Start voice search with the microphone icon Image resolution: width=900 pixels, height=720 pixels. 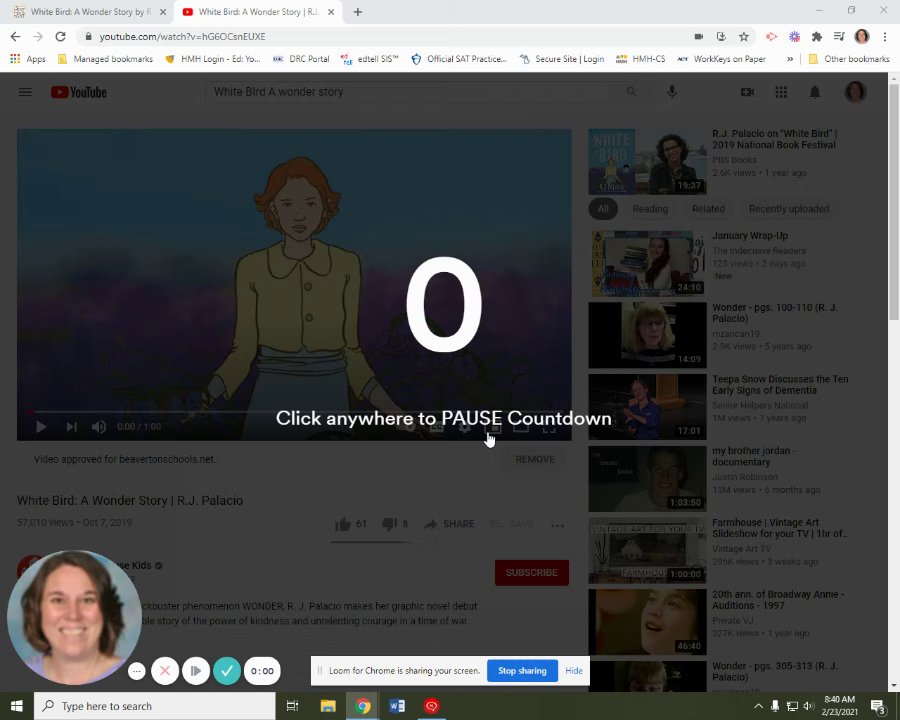(672, 92)
